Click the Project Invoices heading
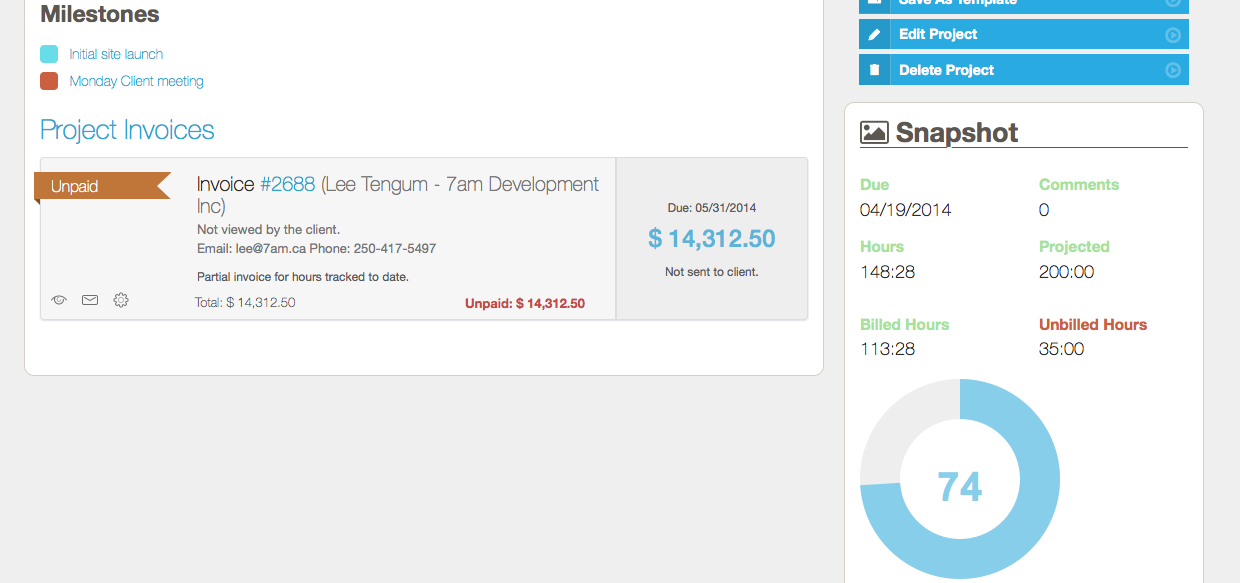The height and width of the screenshot is (583, 1240). (127, 130)
